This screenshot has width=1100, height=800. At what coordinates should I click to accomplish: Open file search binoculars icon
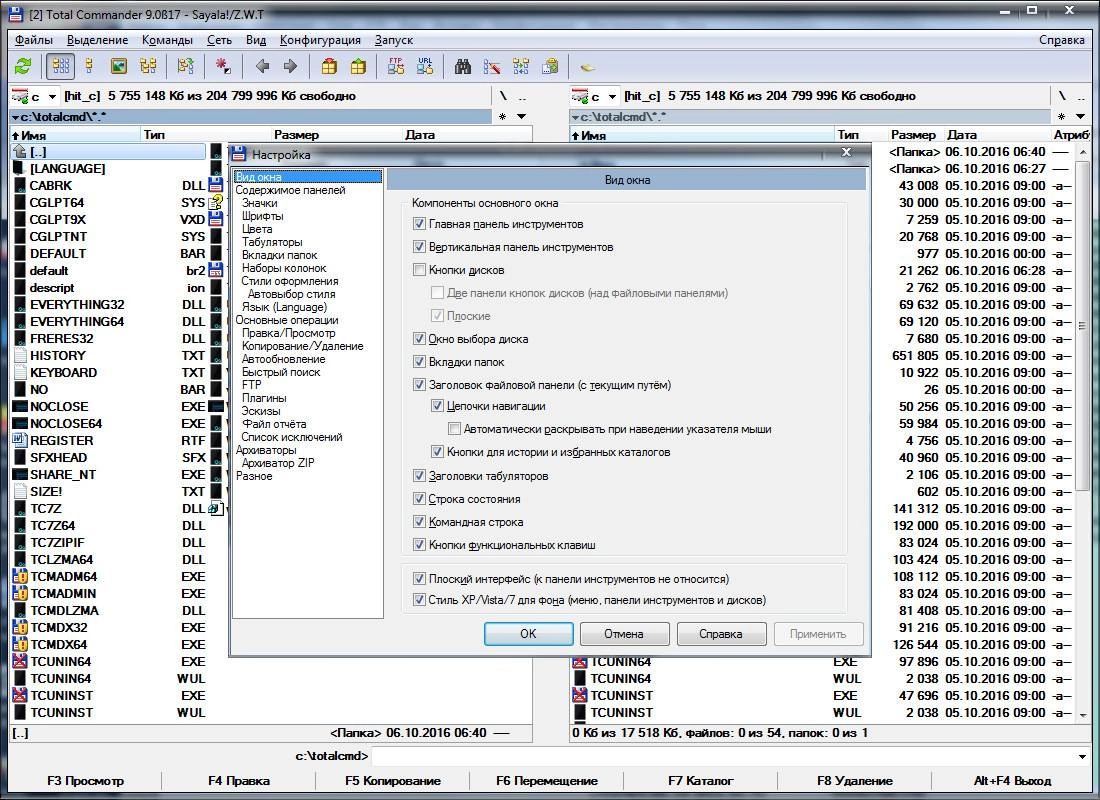click(462, 67)
